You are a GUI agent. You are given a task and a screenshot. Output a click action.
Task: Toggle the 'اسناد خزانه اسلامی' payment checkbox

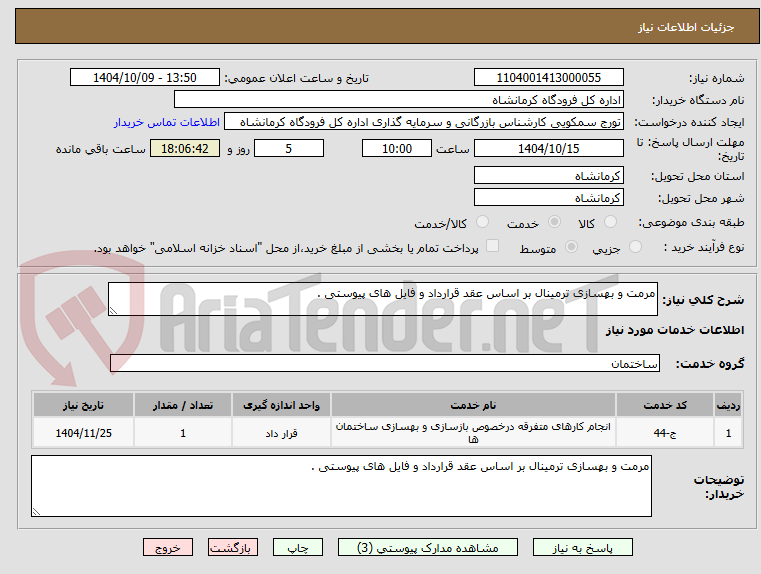(x=492, y=246)
